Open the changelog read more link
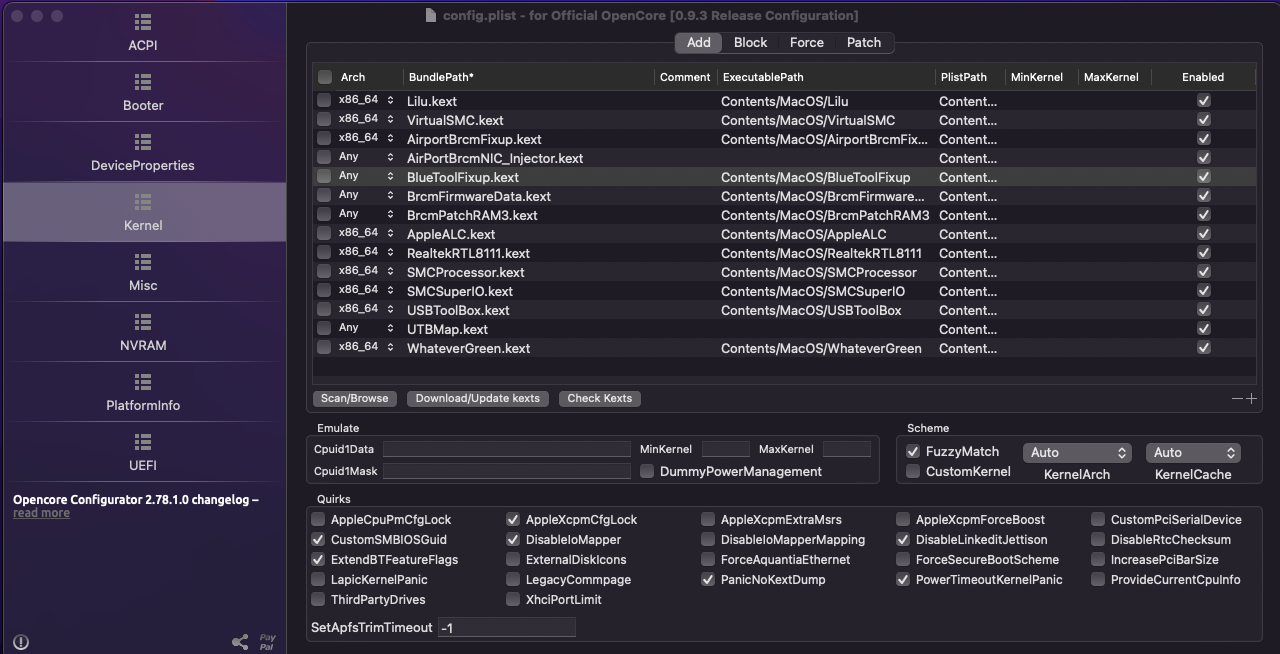 (x=41, y=513)
